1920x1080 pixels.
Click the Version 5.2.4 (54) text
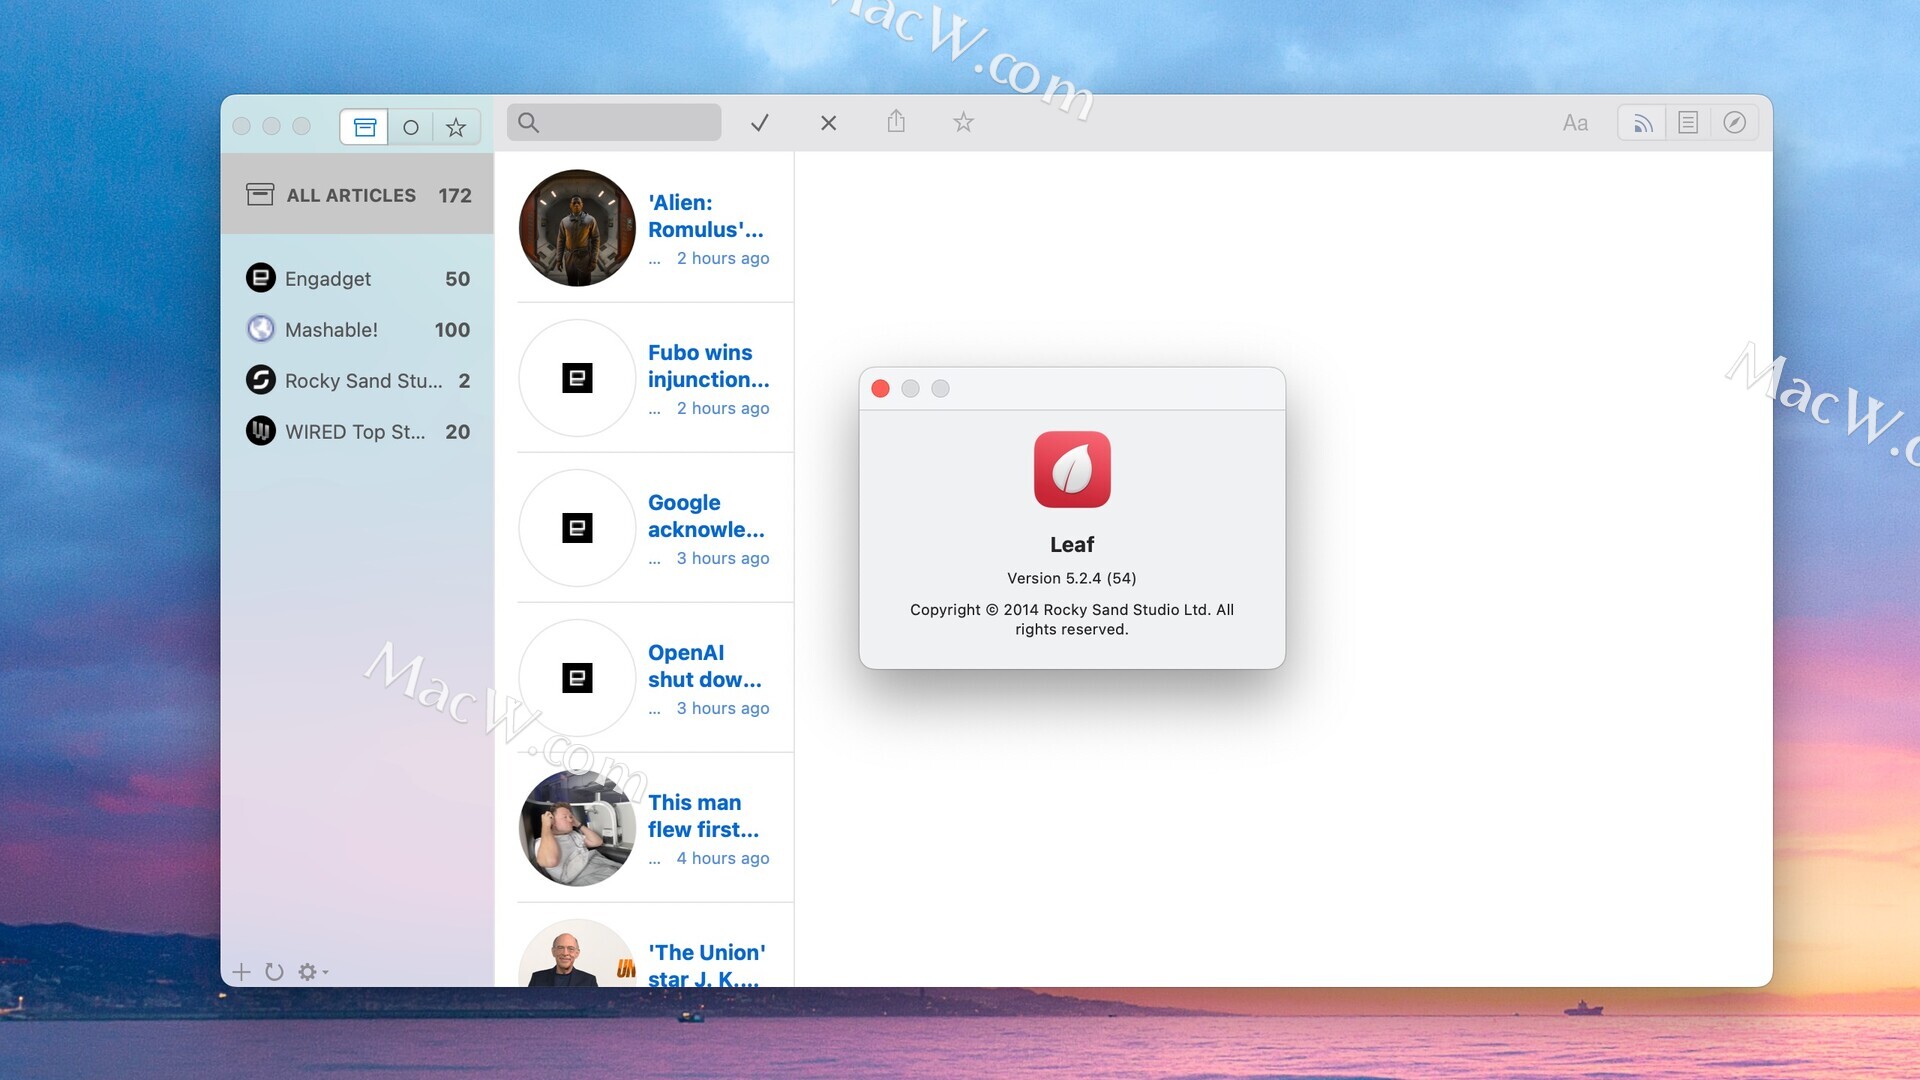(x=1072, y=578)
